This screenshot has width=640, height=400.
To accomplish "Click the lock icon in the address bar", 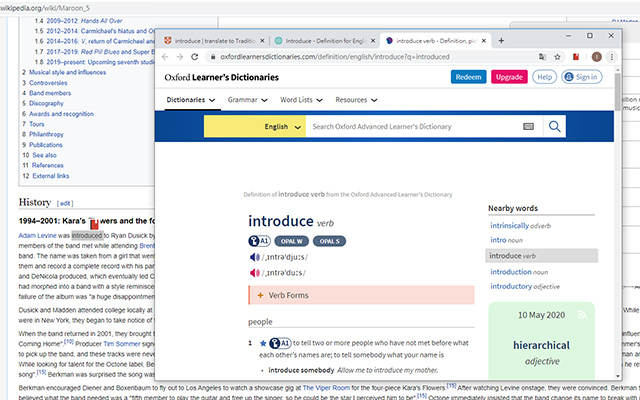I will click(x=213, y=57).
